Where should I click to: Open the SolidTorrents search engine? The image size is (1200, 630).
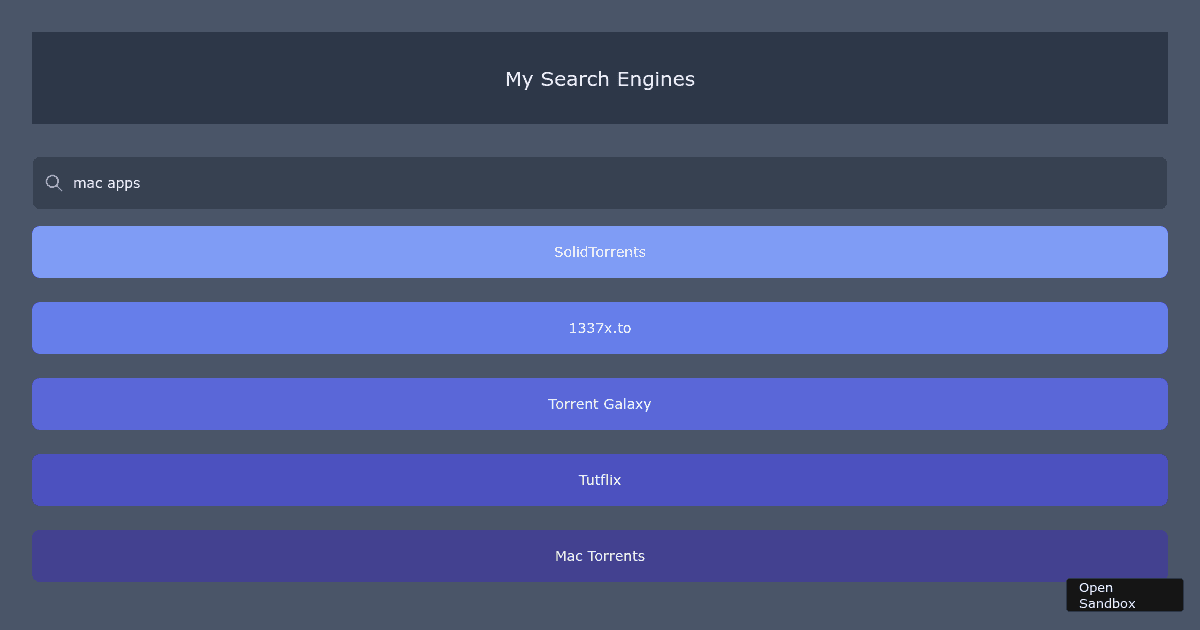[x=600, y=252]
